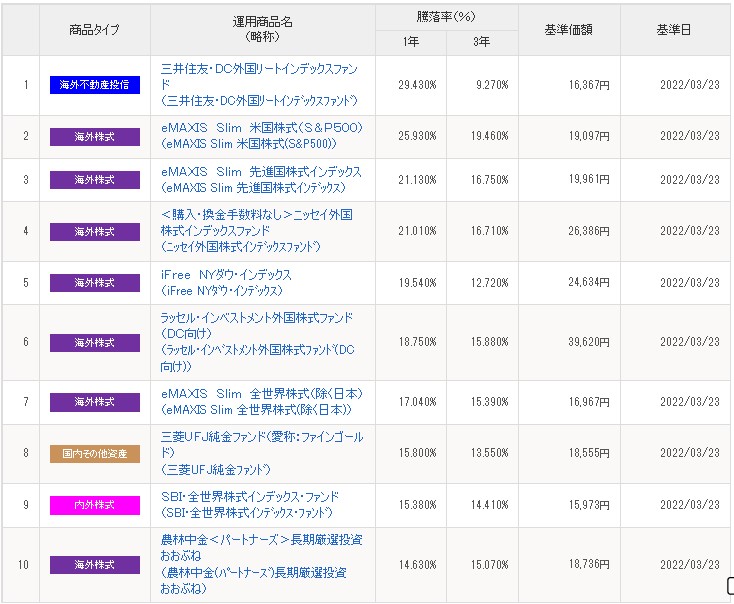Screen dimensions: 734x604
Task: Open SBI・全世界株式インデックス・ファンド link
Action: pos(250,505)
